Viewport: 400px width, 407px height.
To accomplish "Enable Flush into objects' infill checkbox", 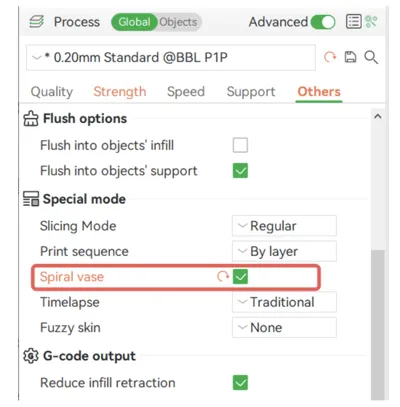I will tap(240, 145).
